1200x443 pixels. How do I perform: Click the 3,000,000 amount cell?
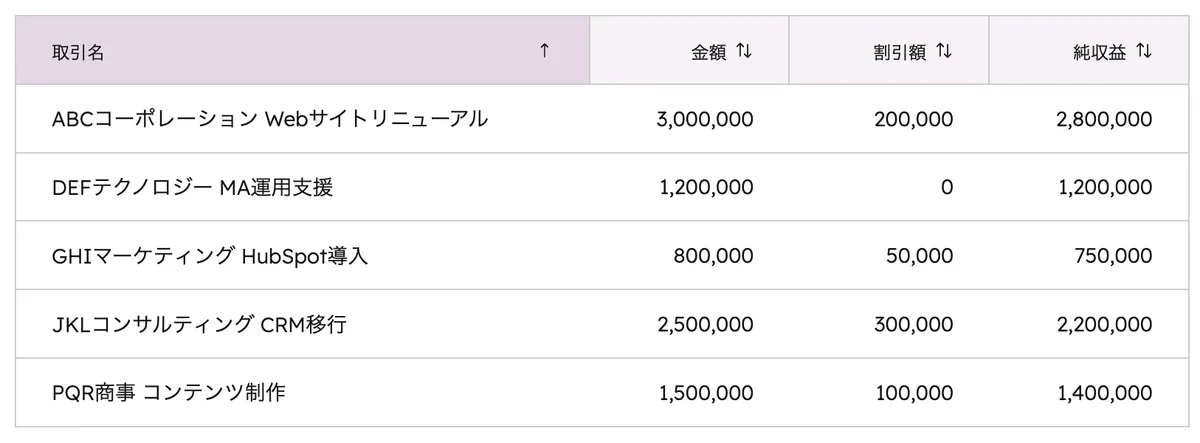pyautogui.click(x=705, y=119)
